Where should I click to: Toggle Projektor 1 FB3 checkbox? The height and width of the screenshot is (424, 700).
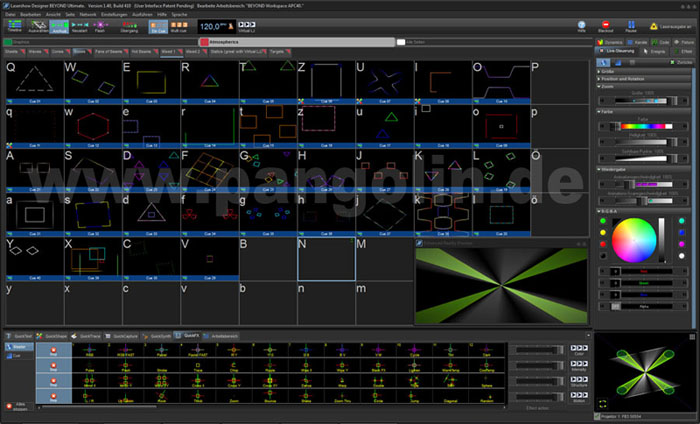597,416
